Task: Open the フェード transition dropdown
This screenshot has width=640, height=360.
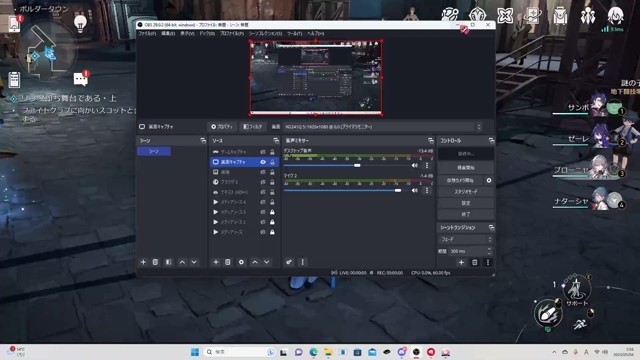Action: point(466,239)
